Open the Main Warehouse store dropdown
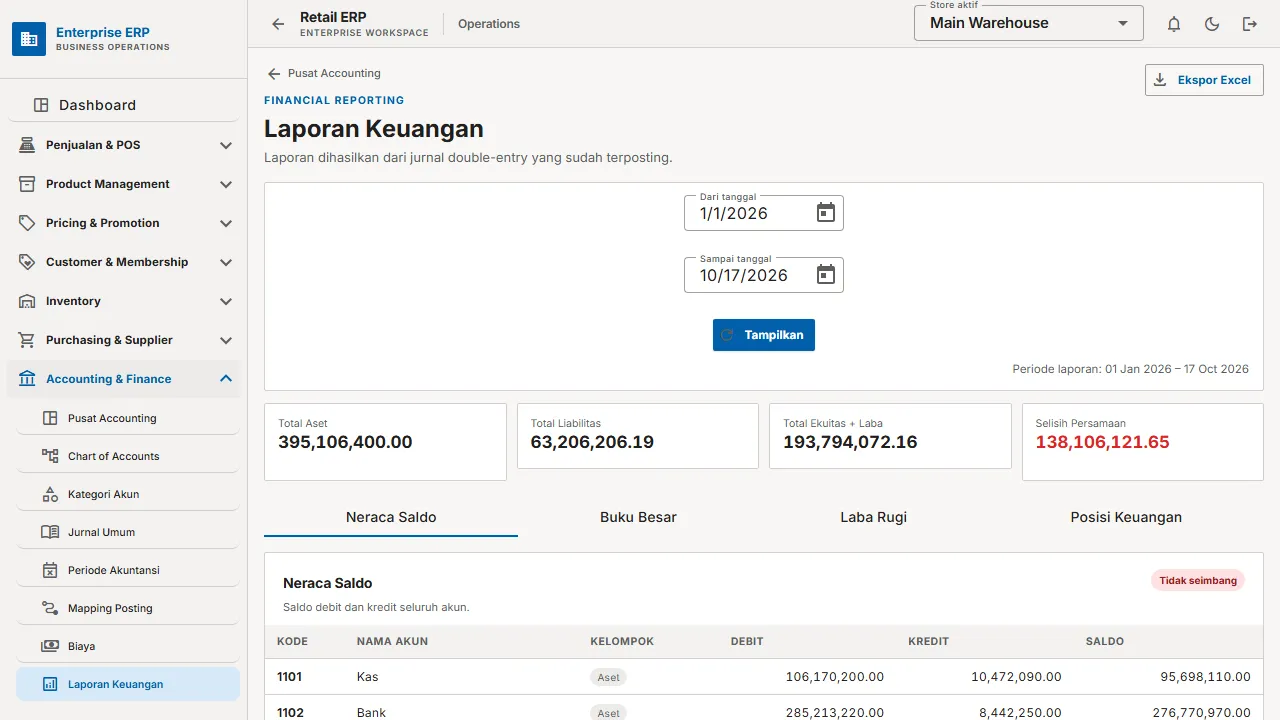1280x720 pixels. pyautogui.click(x=1029, y=23)
